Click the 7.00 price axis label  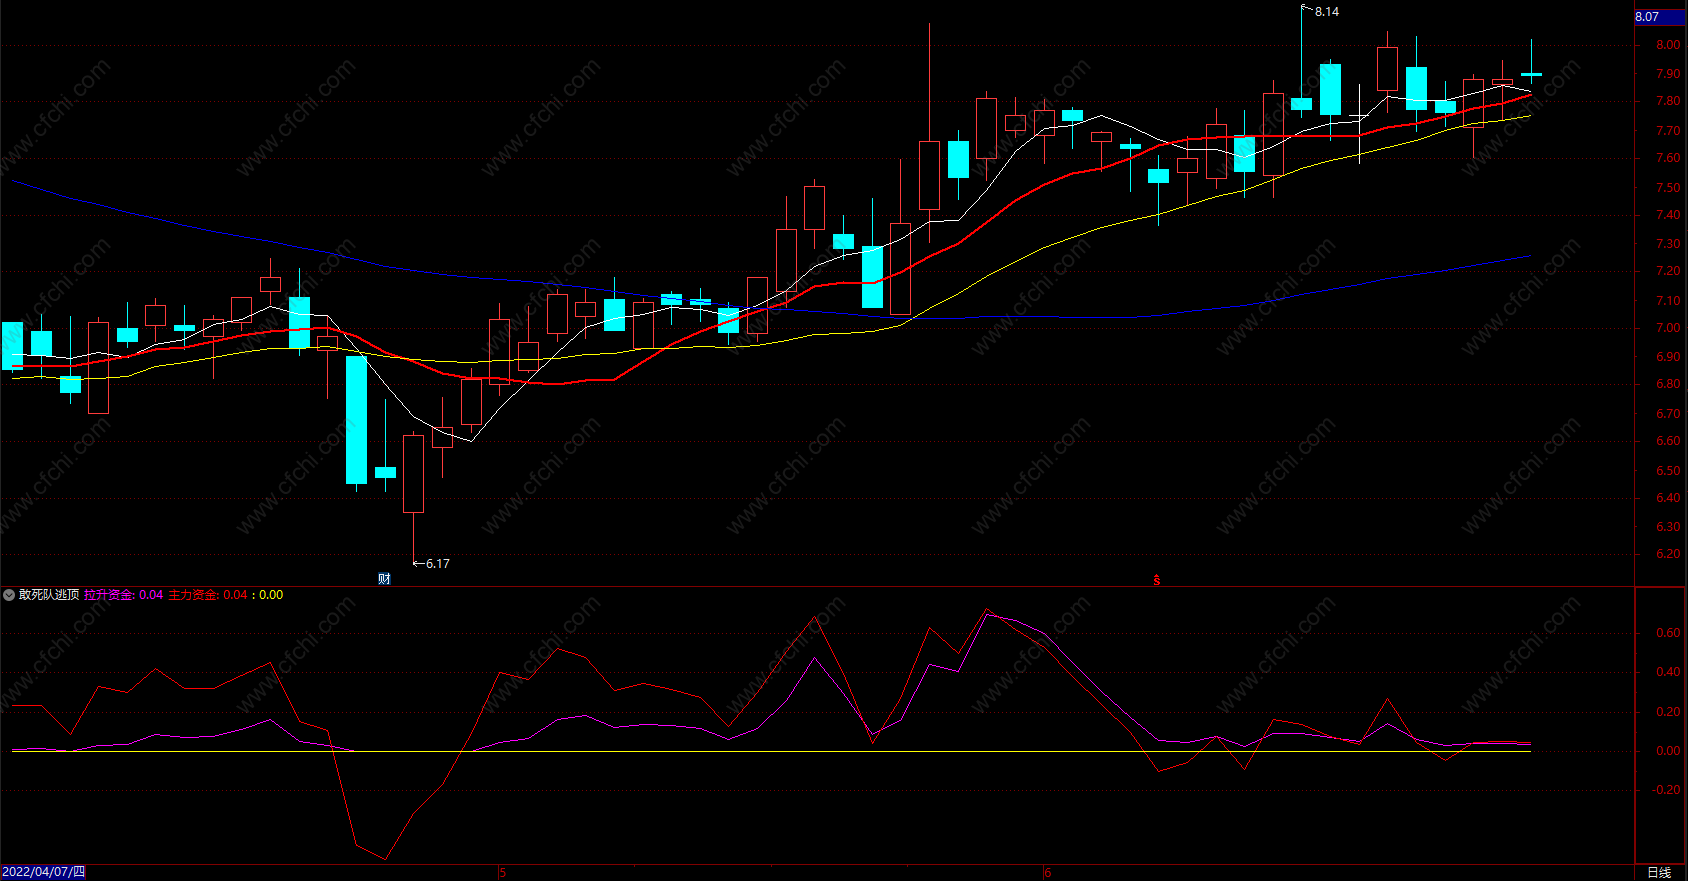pos(1668,328)
